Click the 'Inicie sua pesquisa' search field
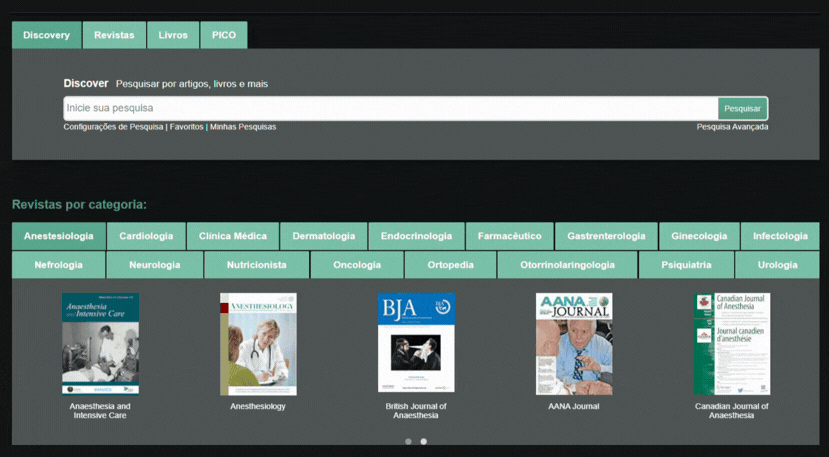The height and width of the screenshot is (457, 829). pyautogui.click(x=390, y=108)
